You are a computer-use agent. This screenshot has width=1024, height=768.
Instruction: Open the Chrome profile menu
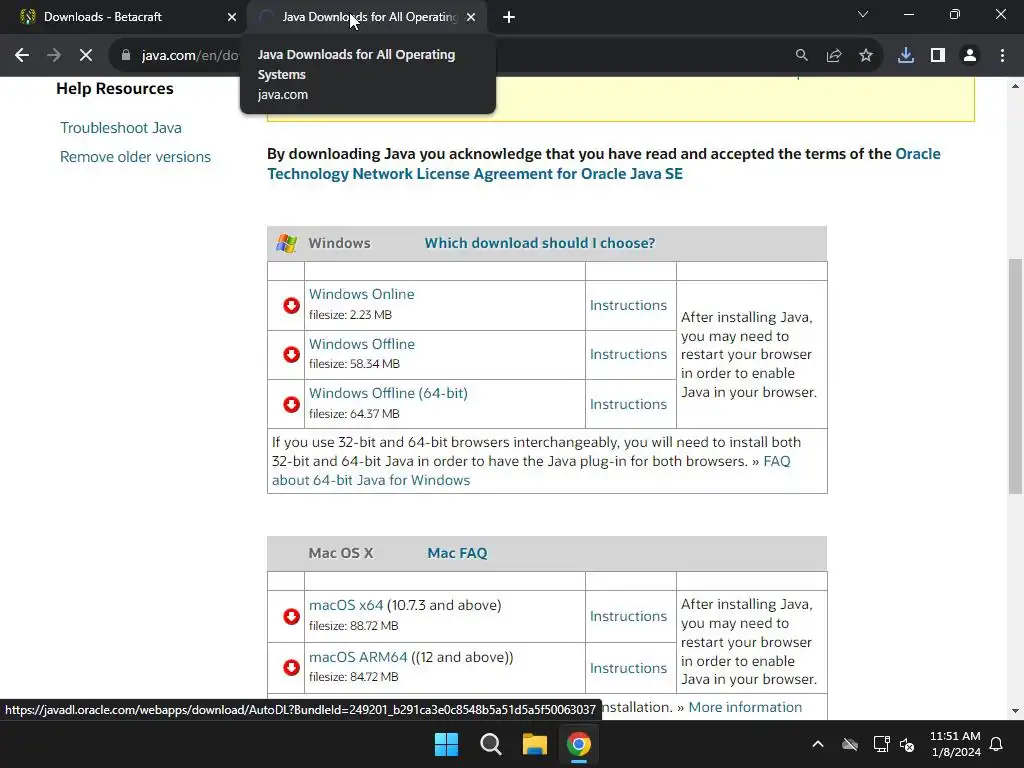970,56
